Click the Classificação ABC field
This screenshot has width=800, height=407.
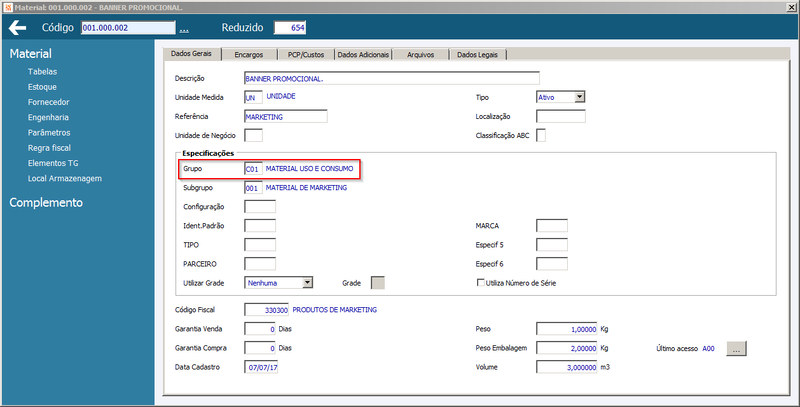pyautogui.click(x=541, y=136)
